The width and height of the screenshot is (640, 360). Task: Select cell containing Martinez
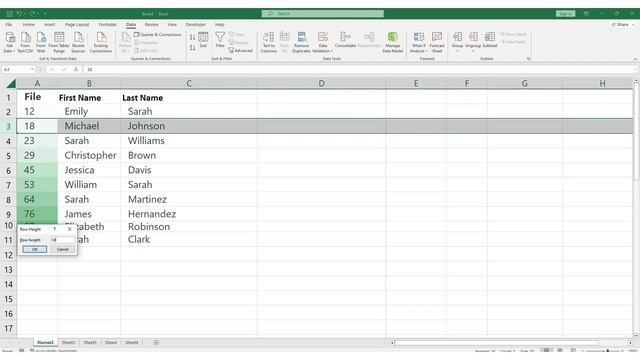(189, 200)
